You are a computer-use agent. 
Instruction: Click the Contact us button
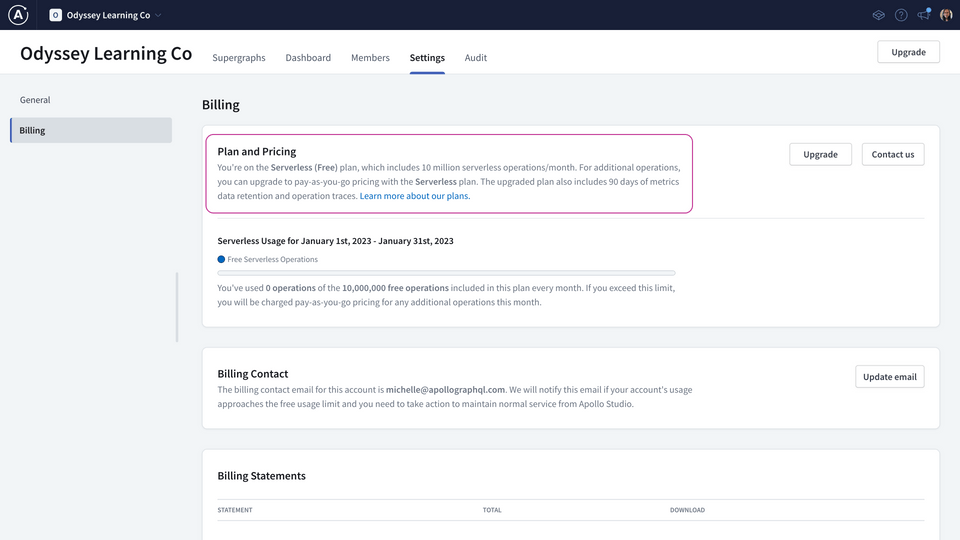(x=893, y=154)
